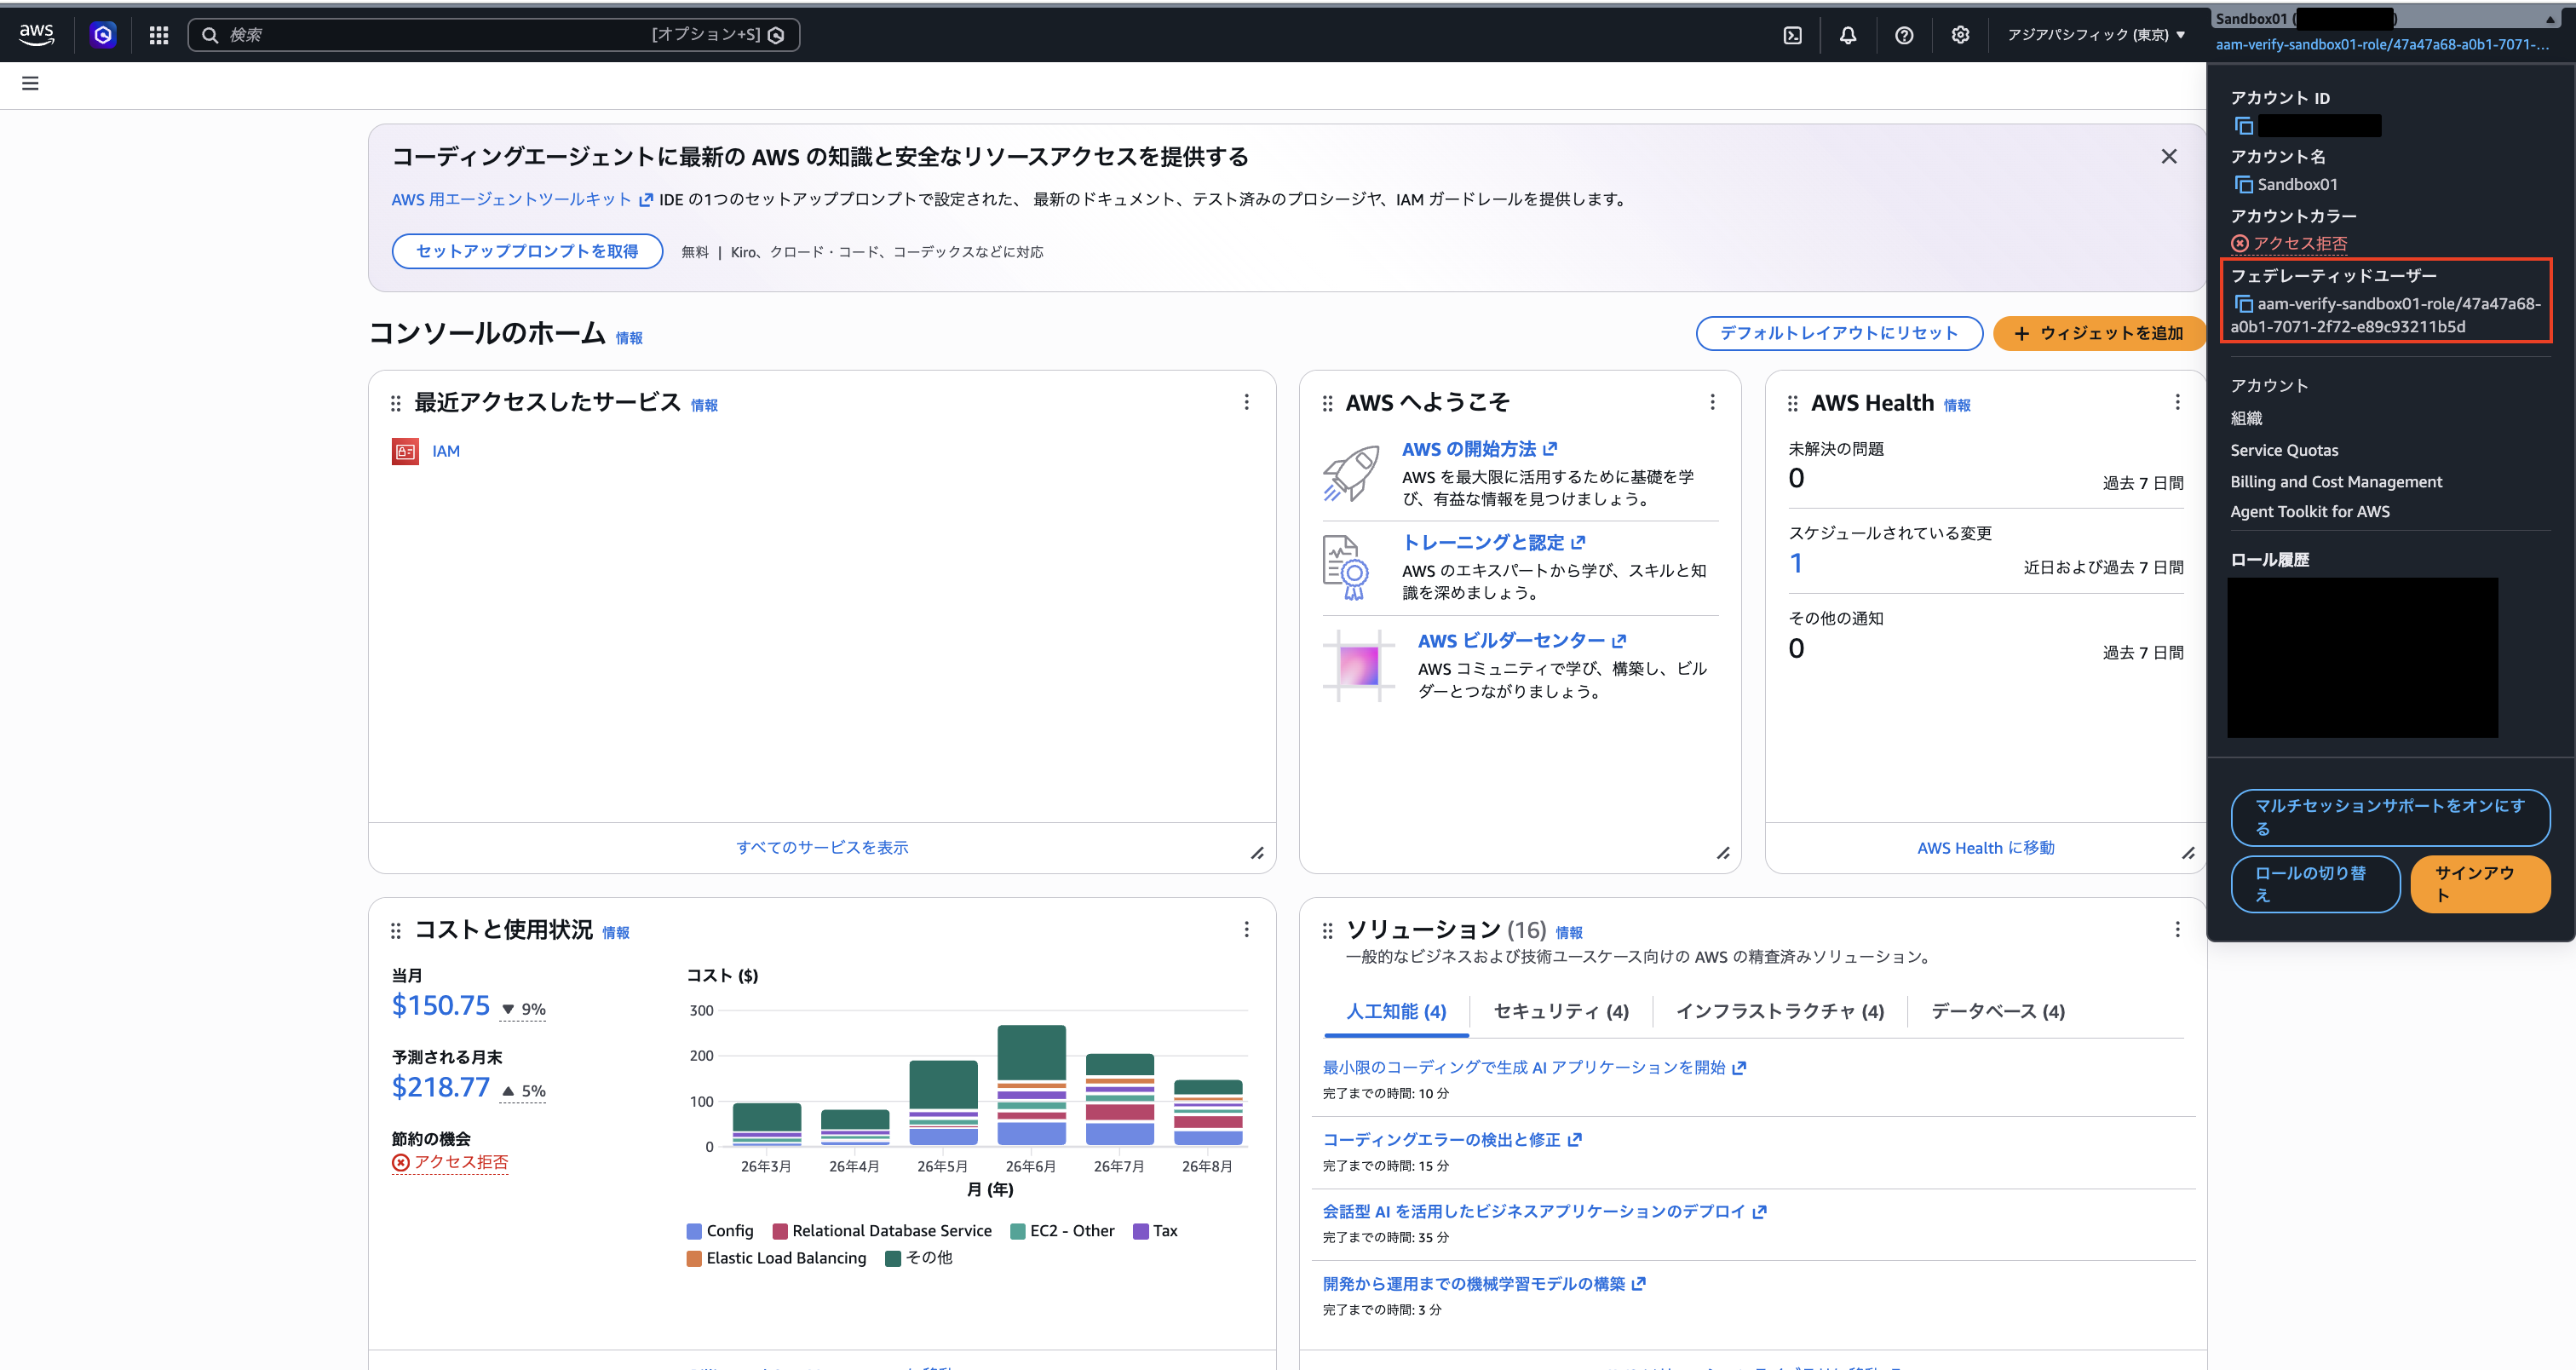The width and height of the screenshot is (2576, 1370).
Task: Focus the 検索 search field
Action: [493, 35]
